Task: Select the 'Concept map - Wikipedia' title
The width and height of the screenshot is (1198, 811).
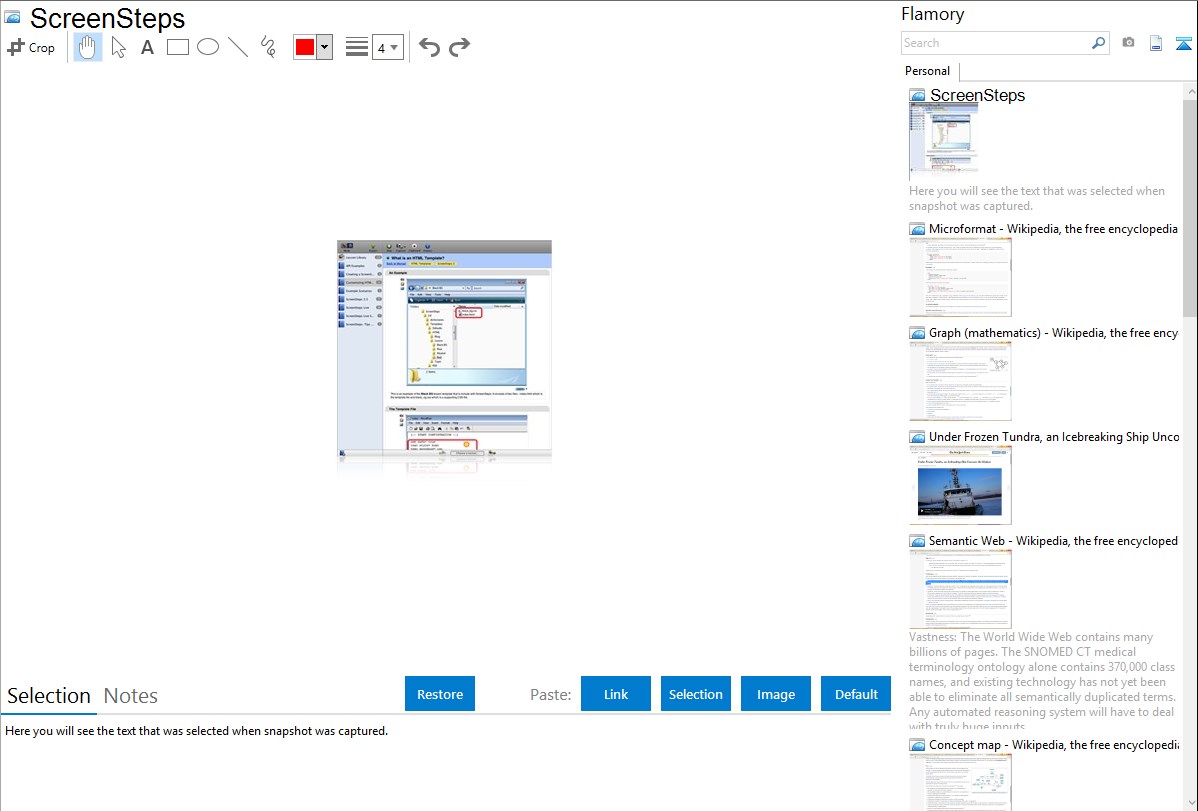Action: tap(1054, 745)
